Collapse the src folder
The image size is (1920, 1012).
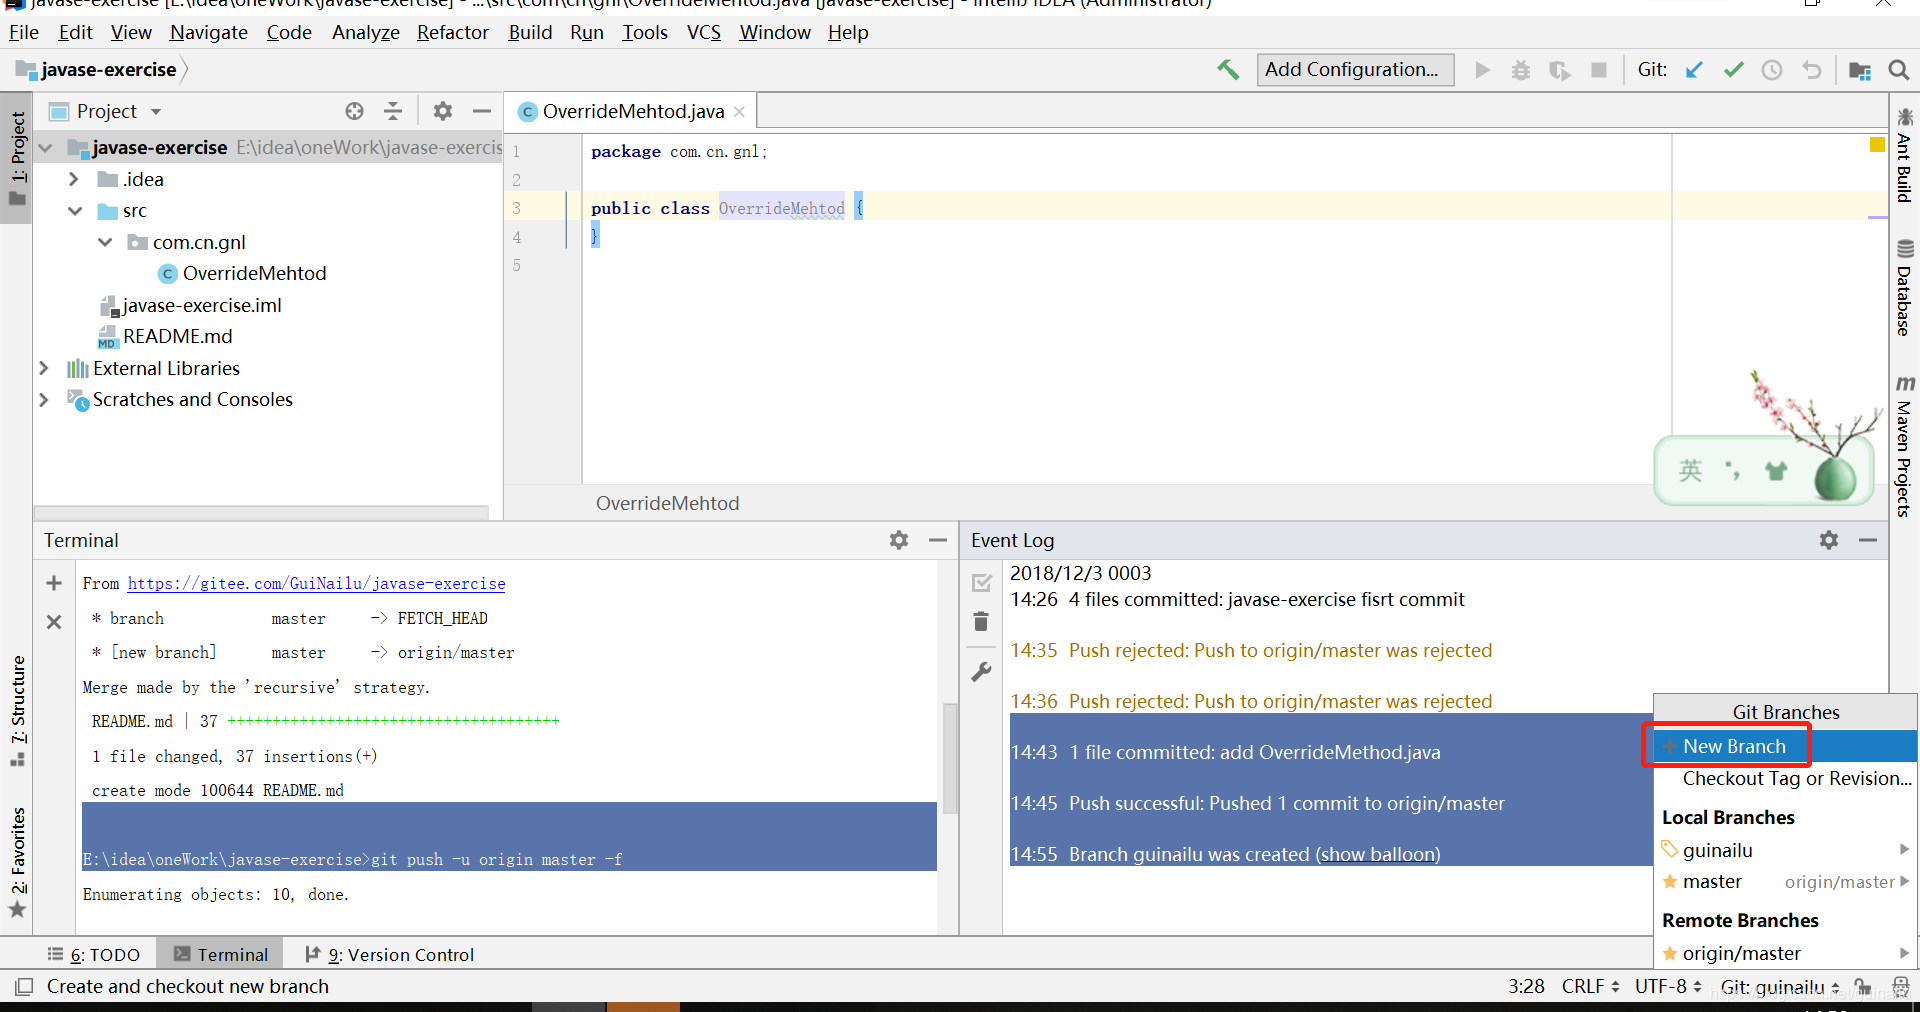pyautogui.click(x=75, y=211)
